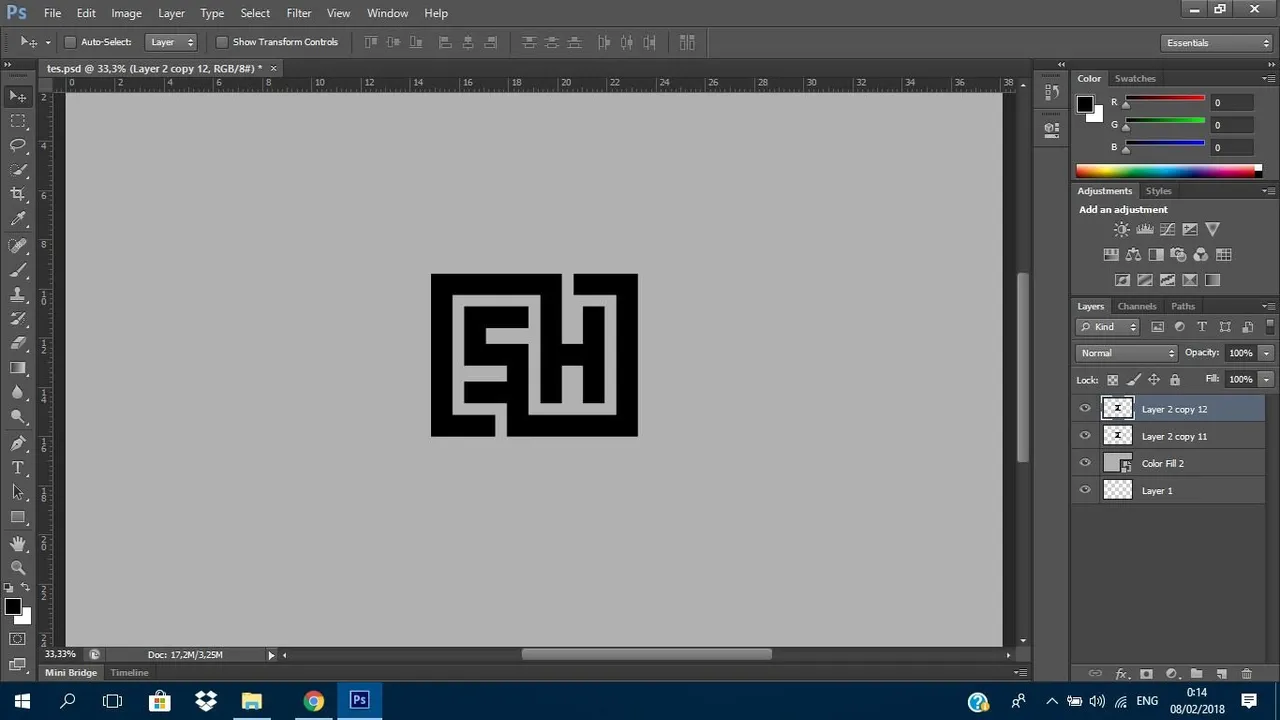
Task: Hide Layer 1 visibility eye
Action: click(1085, 490)
